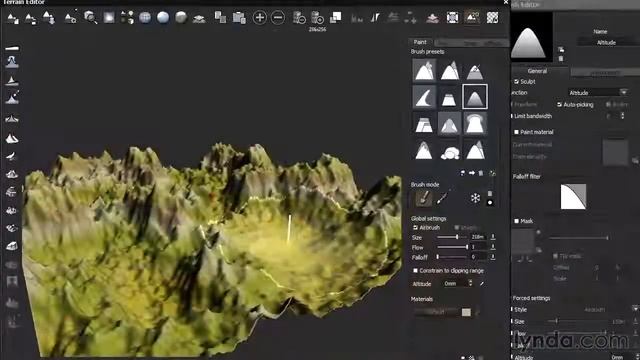Switch to the General tab
640x360 pixels.
(x=537, y=71)
